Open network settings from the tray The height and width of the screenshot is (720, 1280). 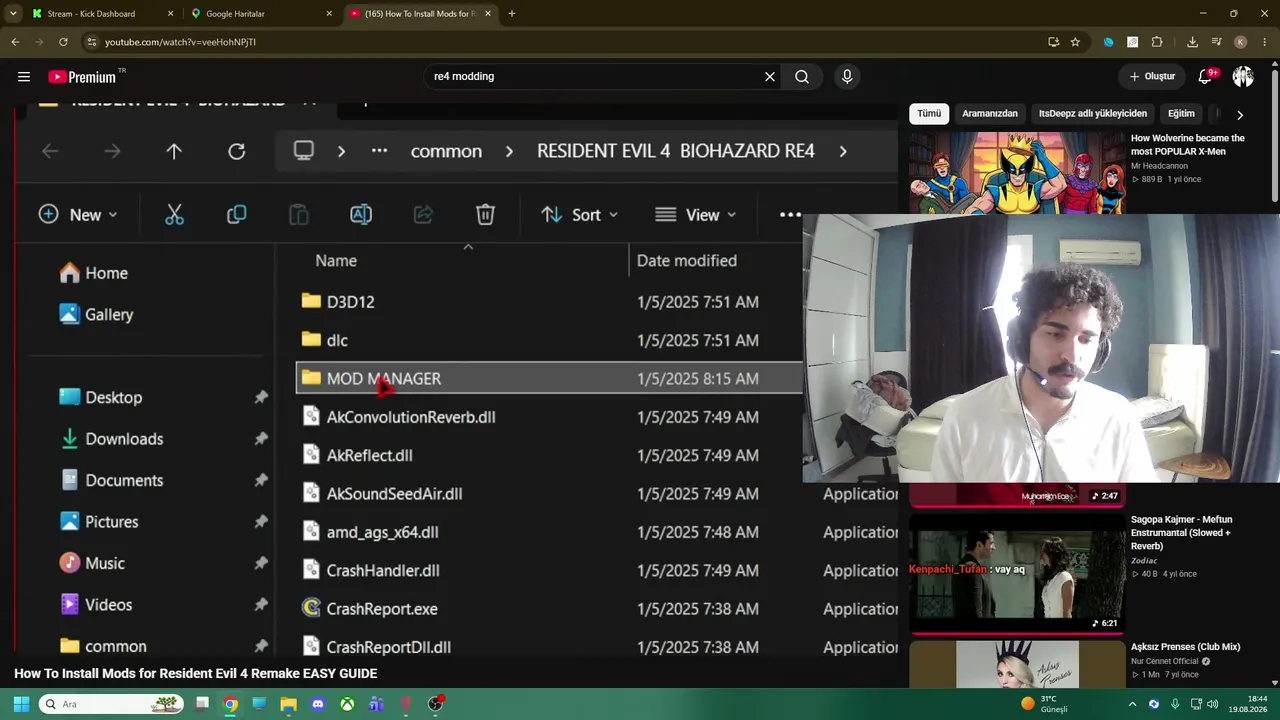[1195, 704]
